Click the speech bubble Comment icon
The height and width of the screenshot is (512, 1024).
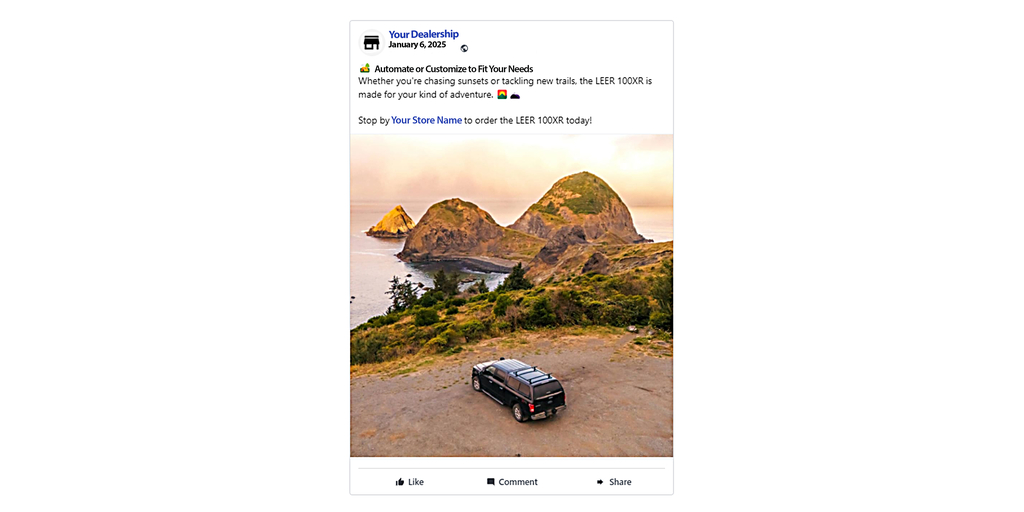tap(490, 482)
